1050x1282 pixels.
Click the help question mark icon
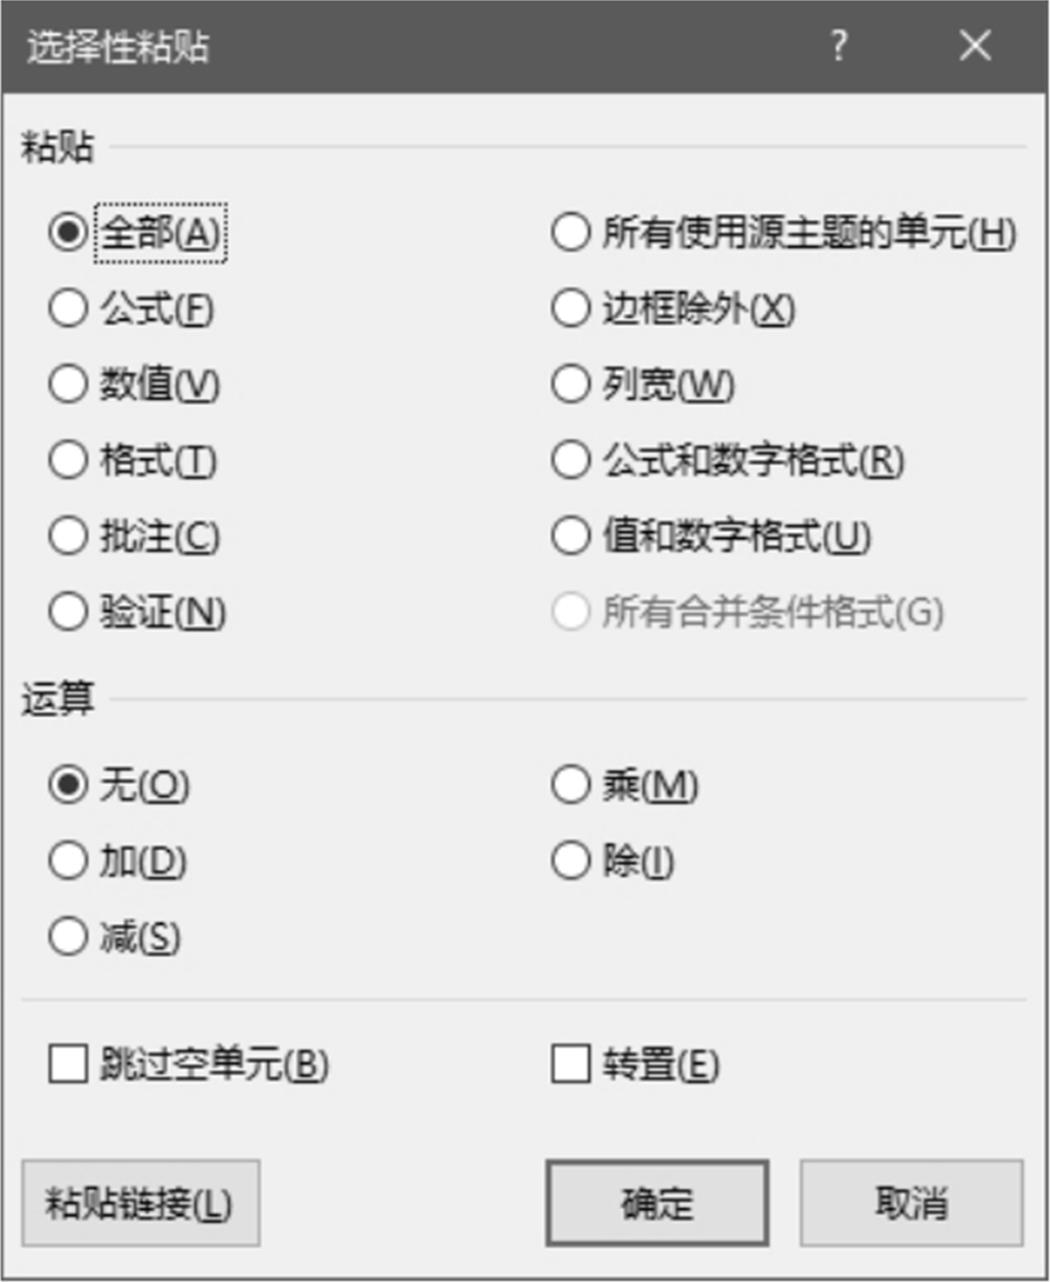coord(838,46)
